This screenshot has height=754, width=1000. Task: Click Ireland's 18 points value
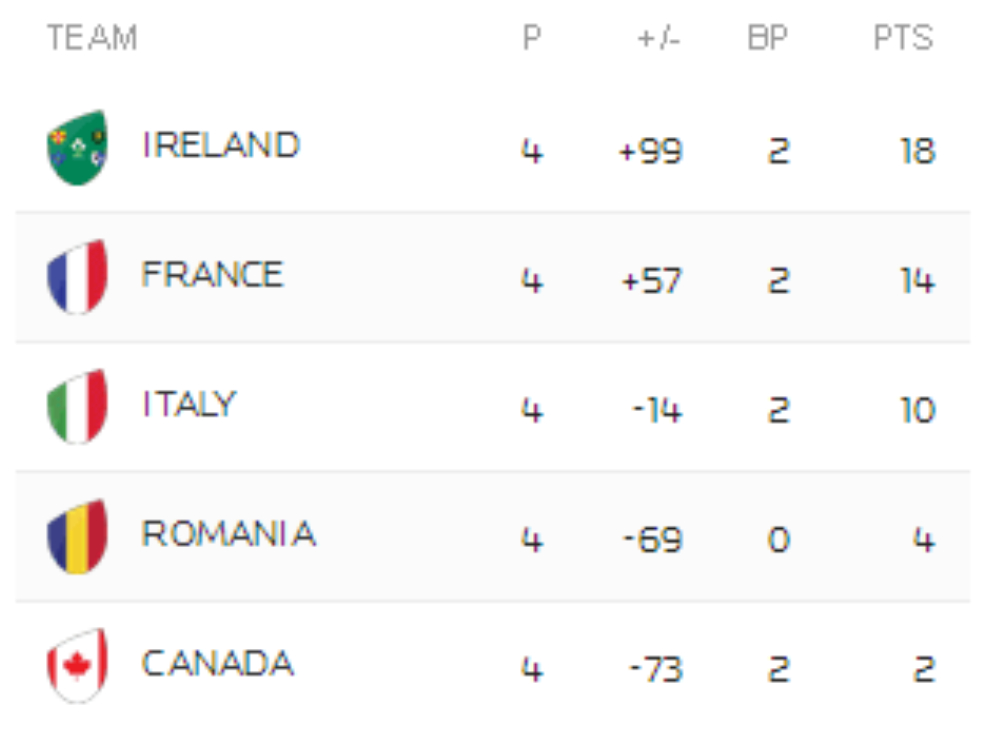pyautogui.click(x=916, y=152)
